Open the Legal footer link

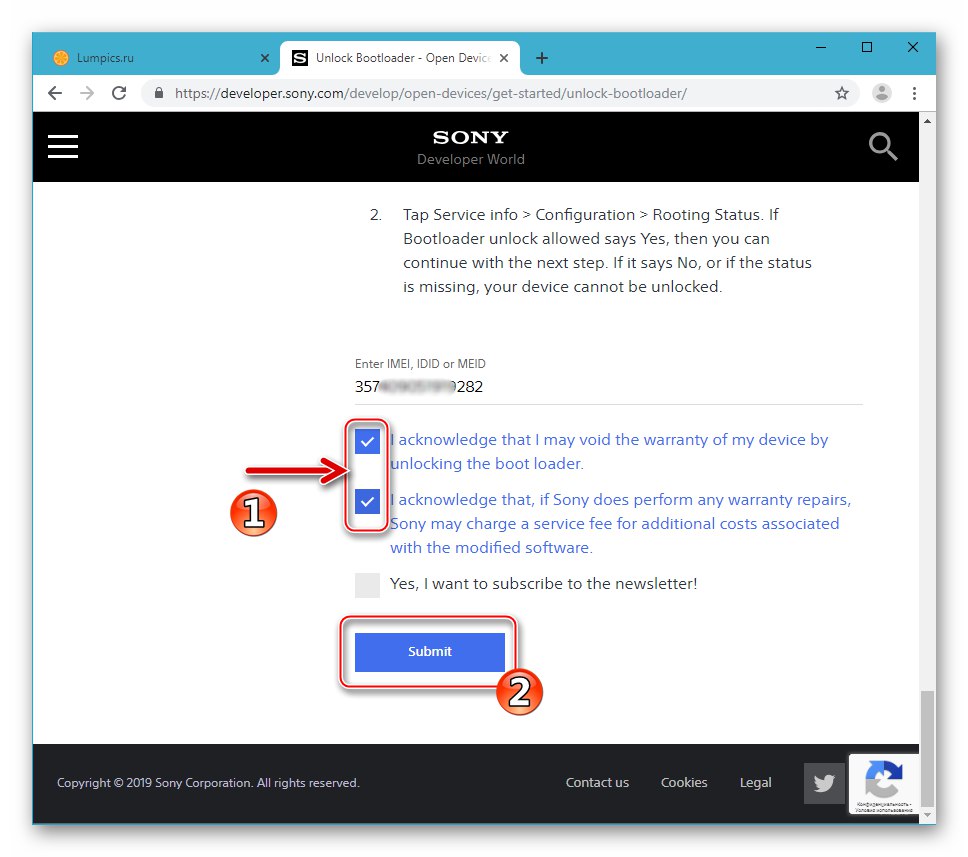click(756, 783)
